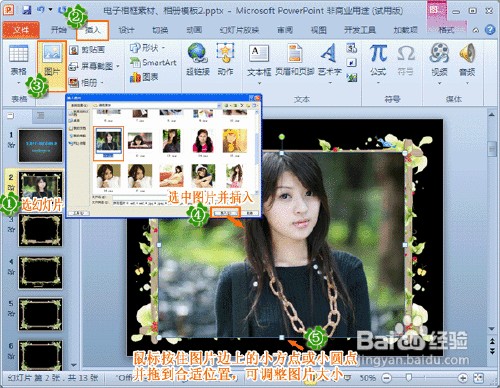Pick the portrait thumbnail selected in the dialog
Viewport: 500px width, 388px height.
pyautogui.click(x=108, y=143)
